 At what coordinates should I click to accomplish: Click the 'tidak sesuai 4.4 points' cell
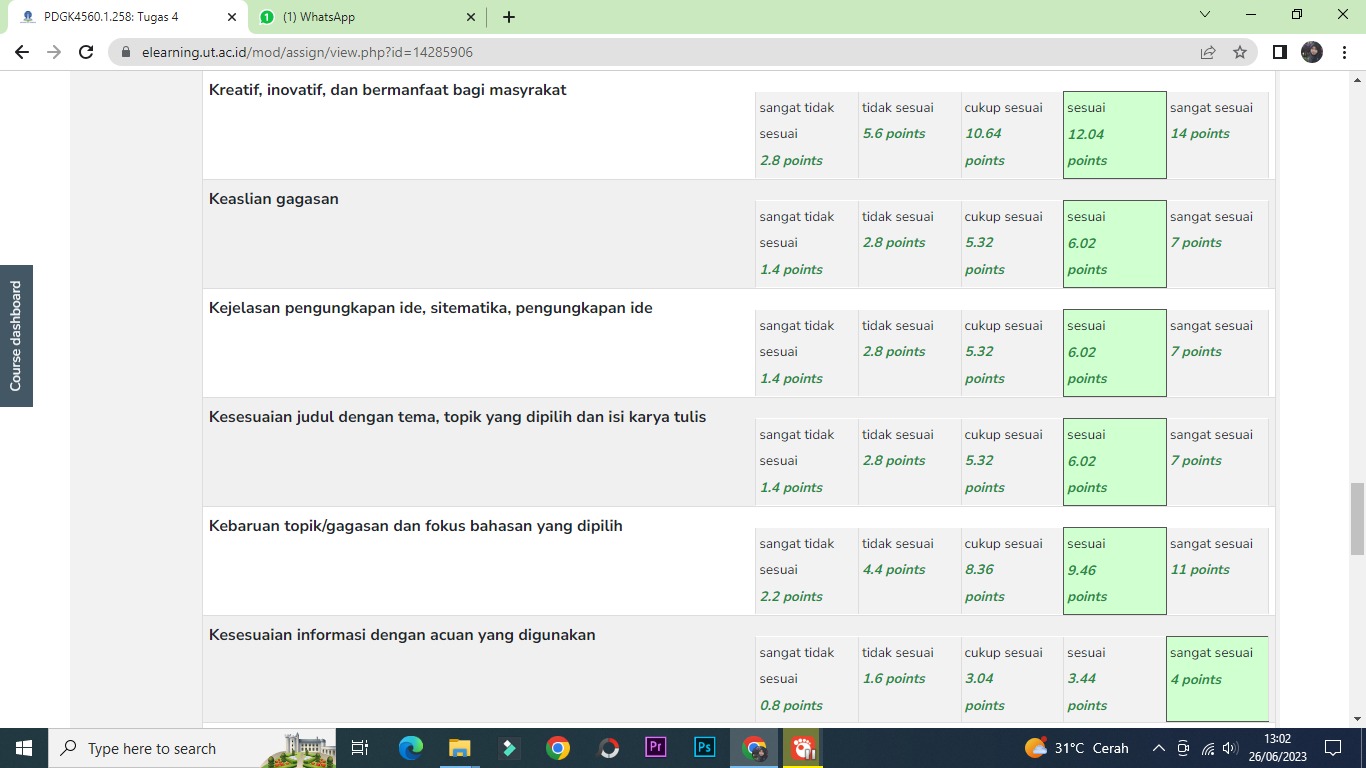(908, 571)
